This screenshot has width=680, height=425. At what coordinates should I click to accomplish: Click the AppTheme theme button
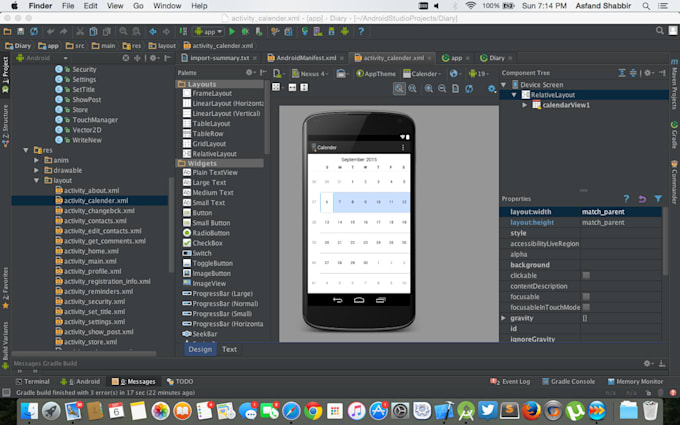click(x=376, y=74)
